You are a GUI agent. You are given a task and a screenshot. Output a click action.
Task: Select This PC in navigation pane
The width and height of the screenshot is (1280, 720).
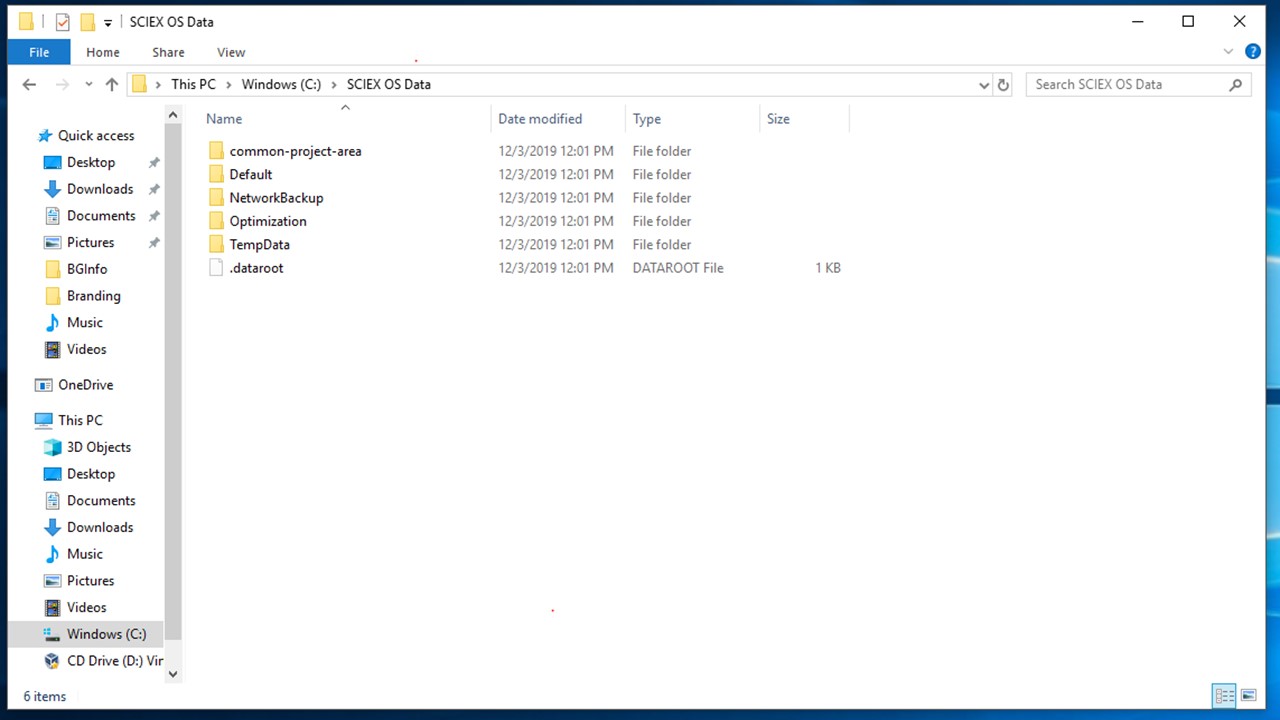(x=80, y=420)
